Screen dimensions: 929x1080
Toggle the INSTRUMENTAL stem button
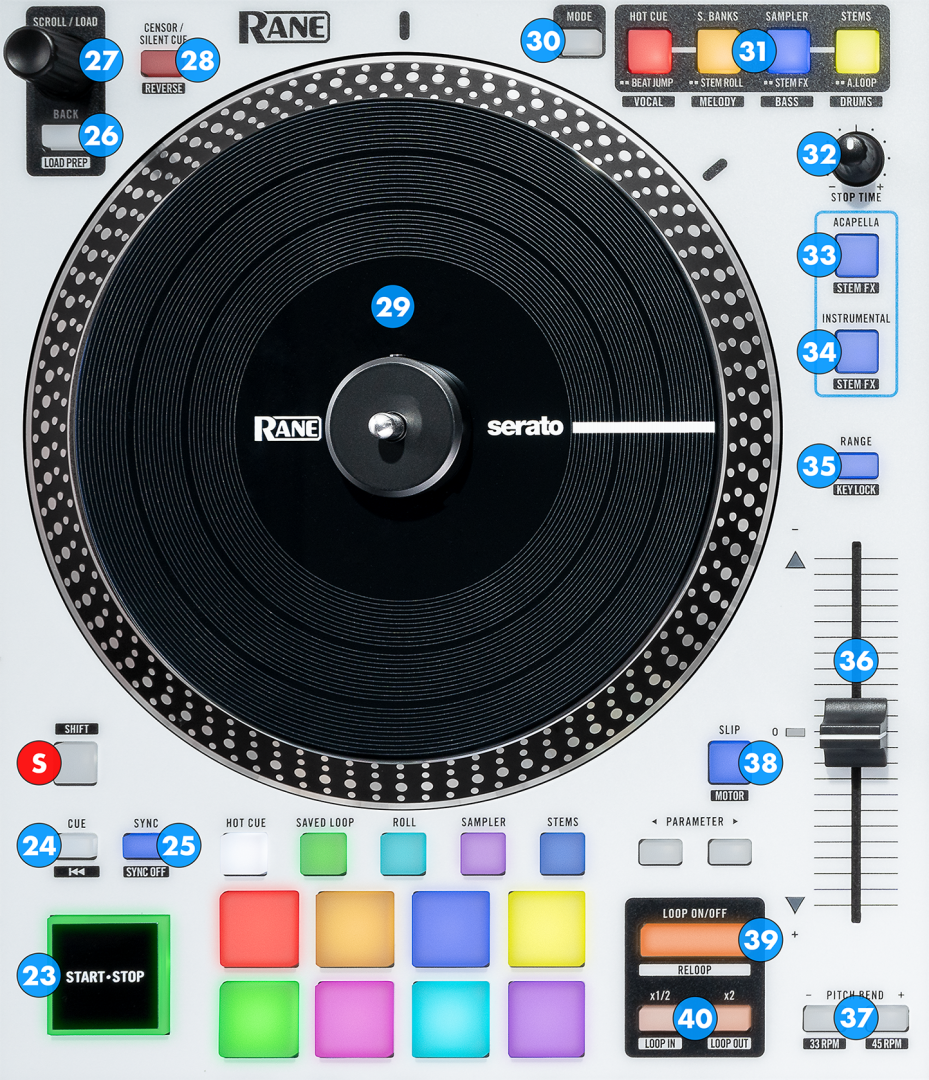click(x=857, y=351)
